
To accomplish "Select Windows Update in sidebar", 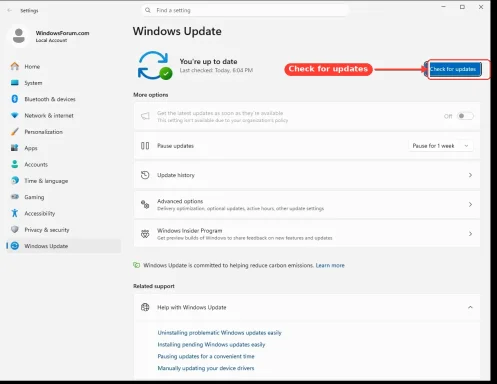I will [x=63, y=246].
